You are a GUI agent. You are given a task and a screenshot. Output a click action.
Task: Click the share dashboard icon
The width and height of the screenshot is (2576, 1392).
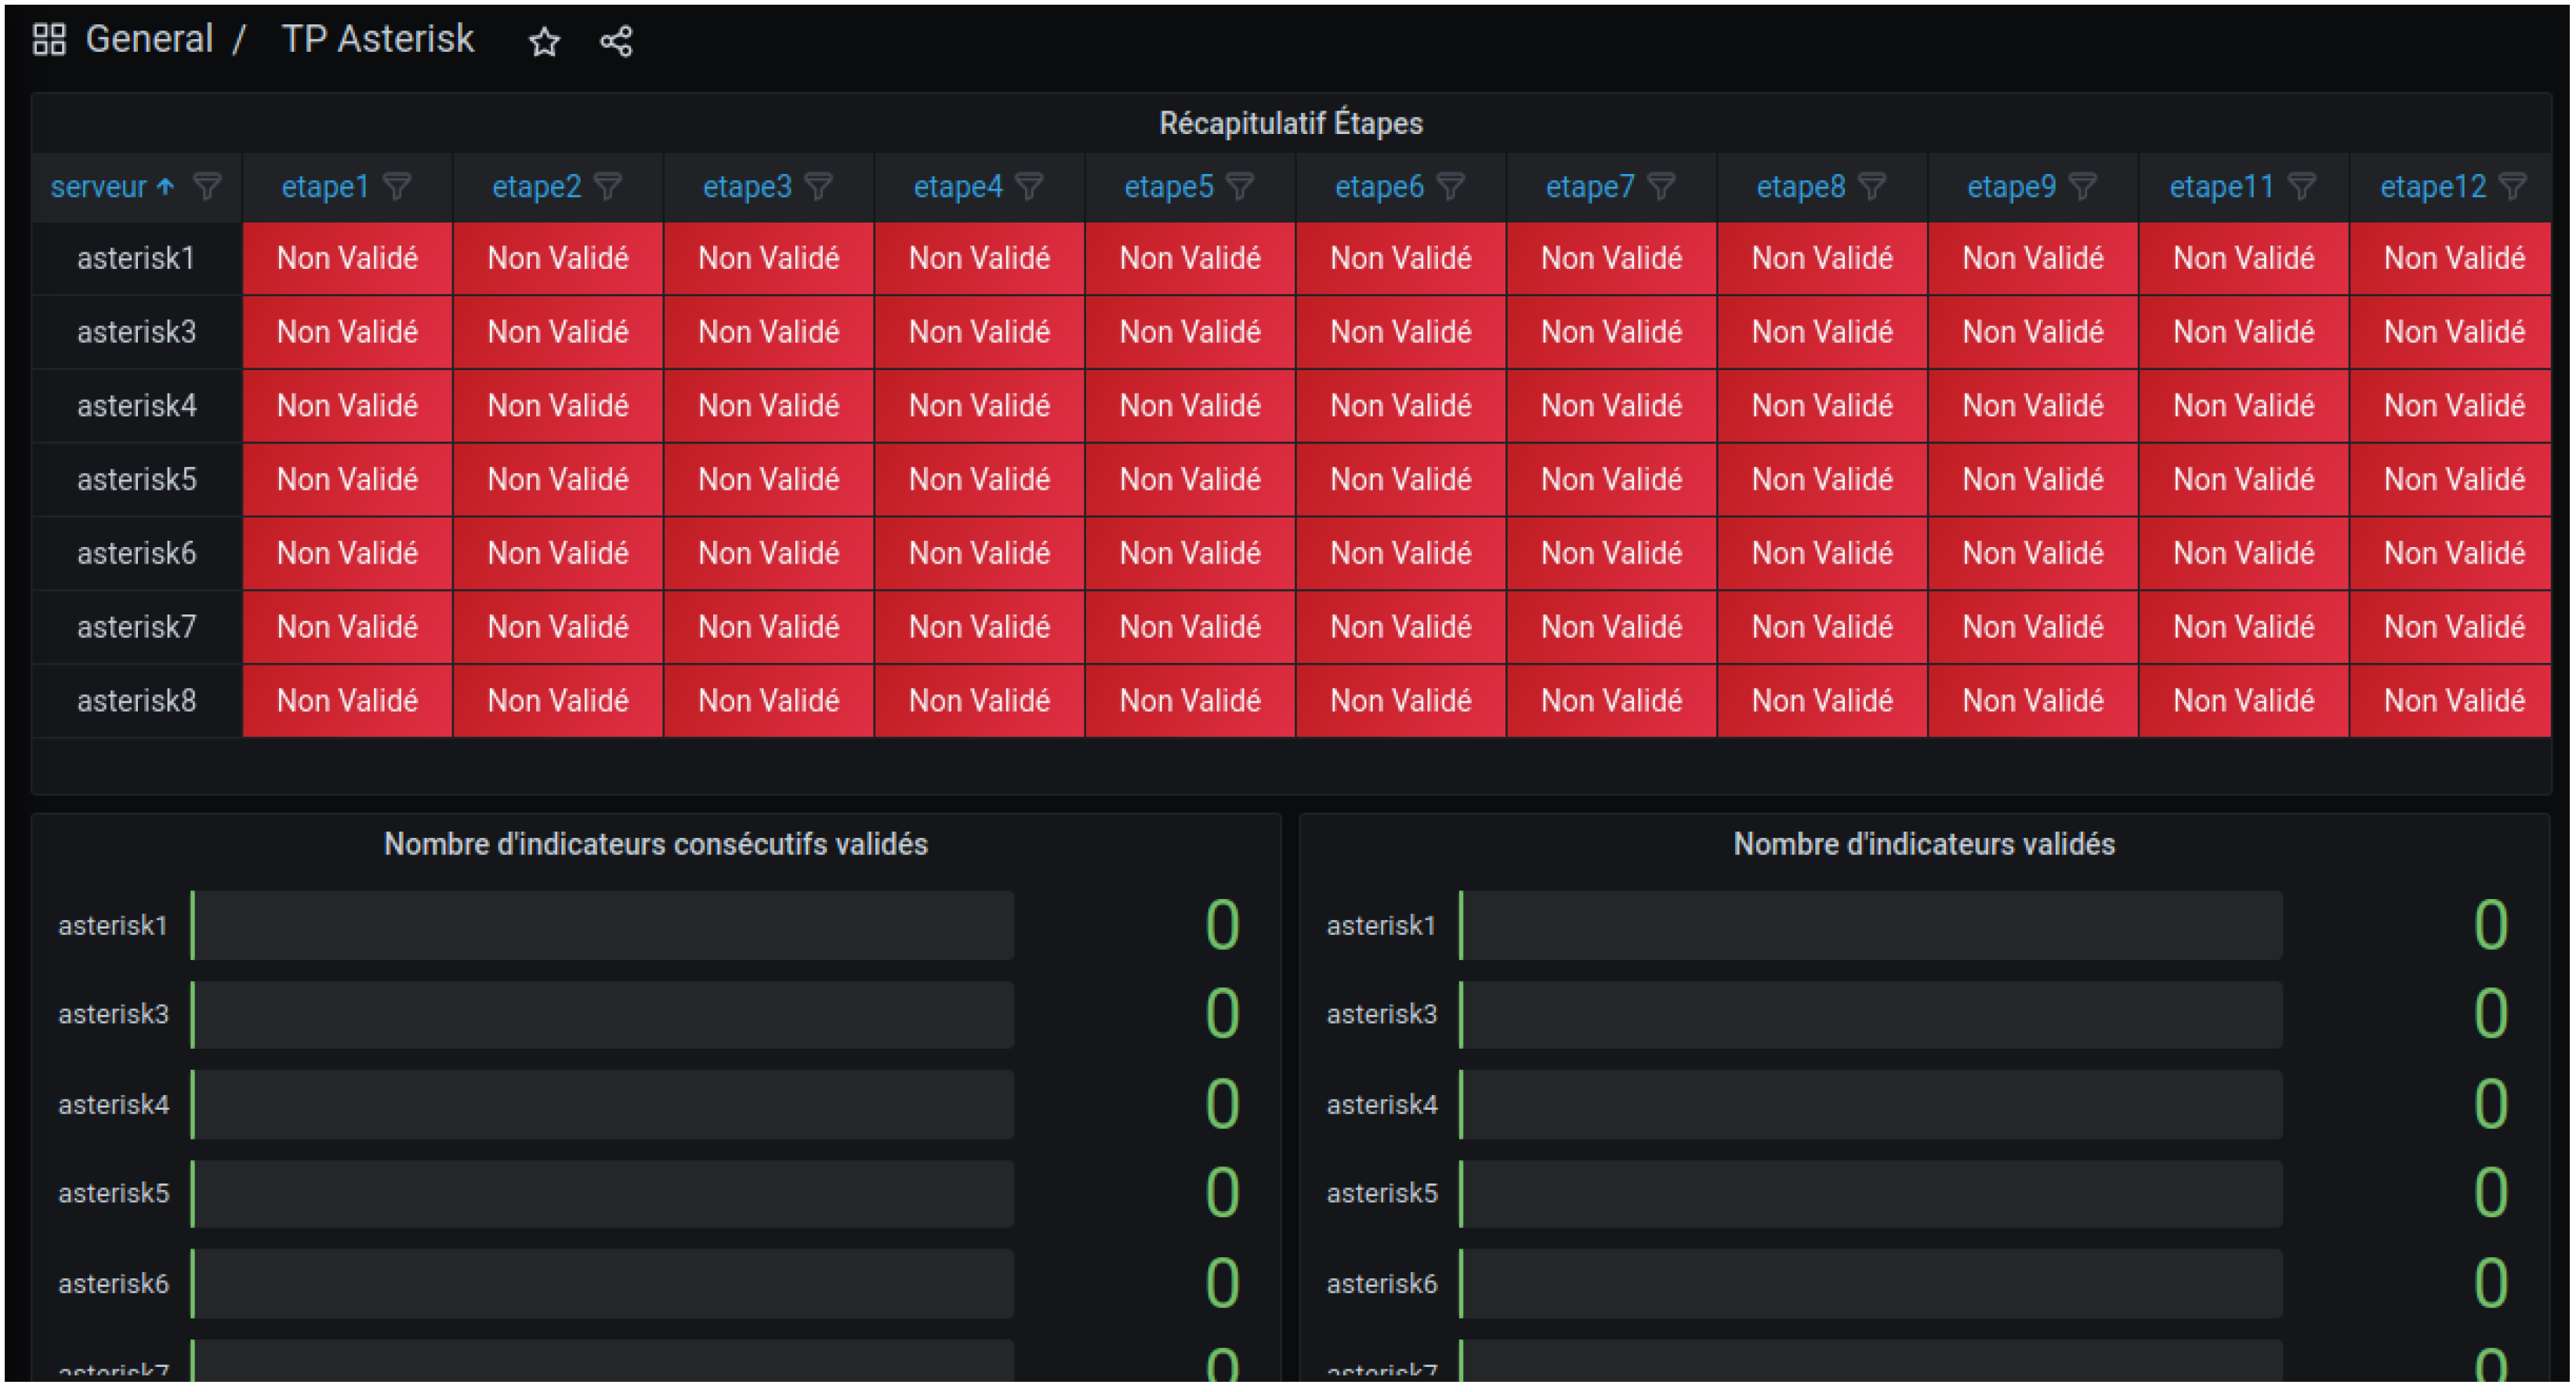(x=616, y=42)
